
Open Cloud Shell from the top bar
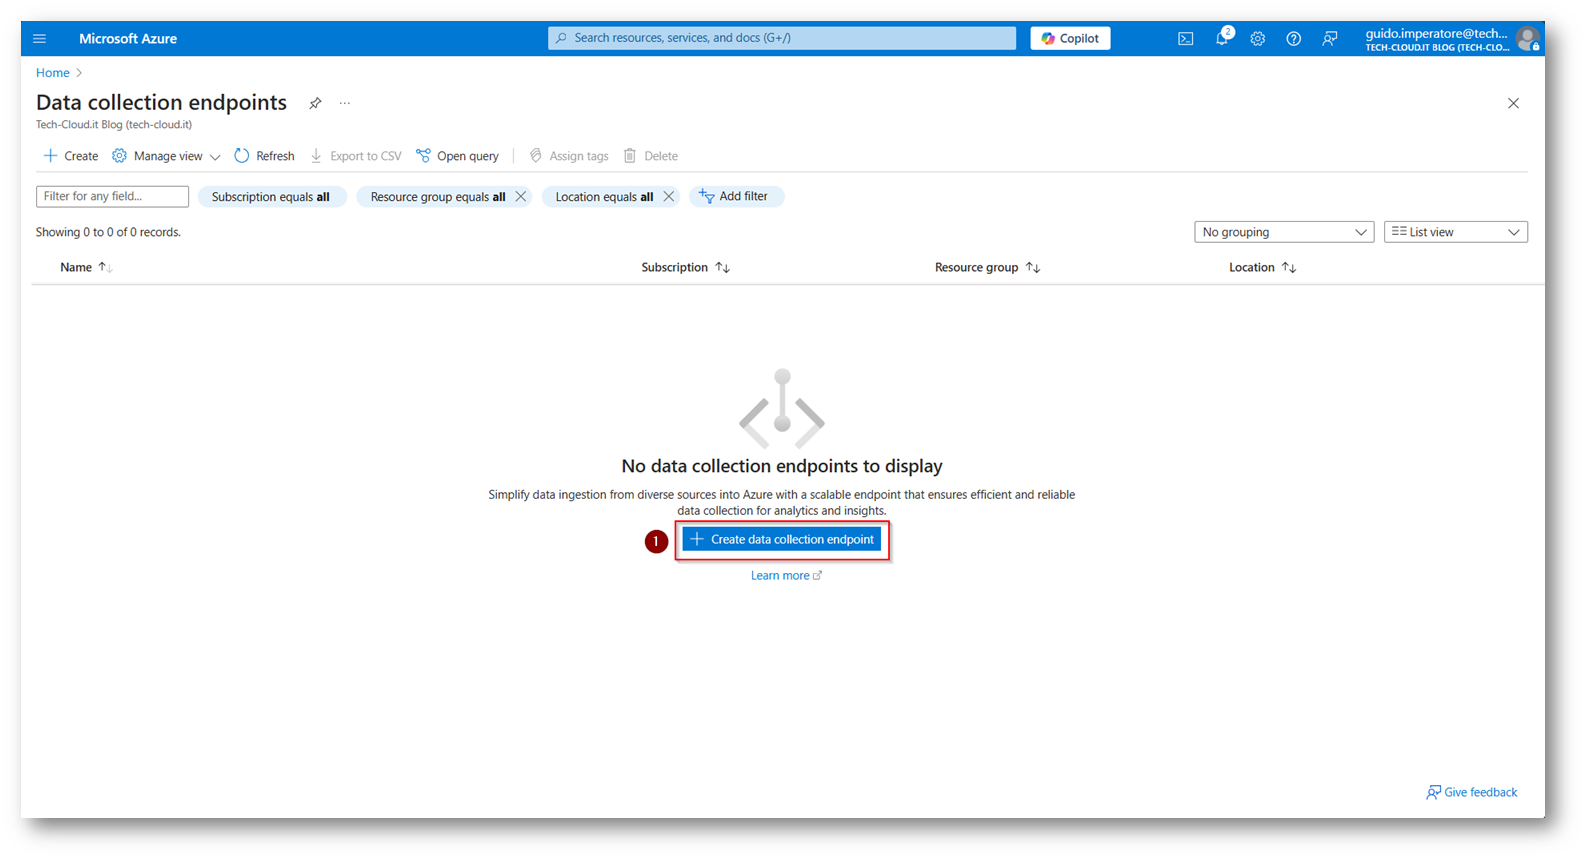coord(1185,39)
